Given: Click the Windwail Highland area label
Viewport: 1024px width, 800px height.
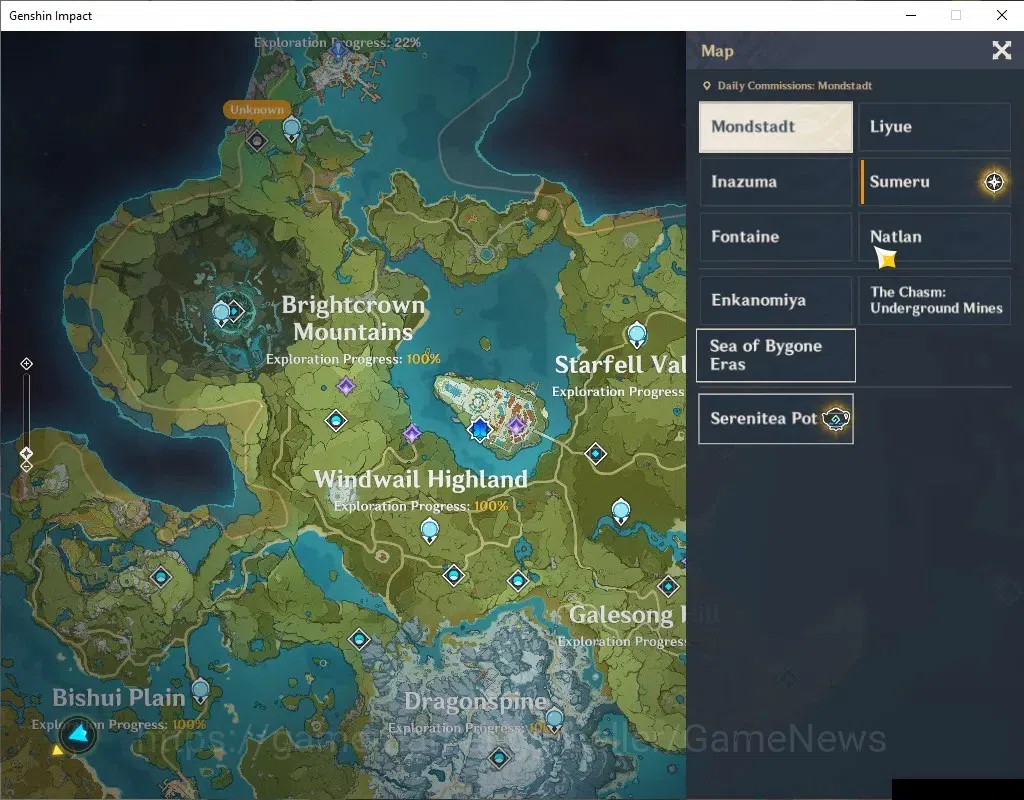Looking at the screenshot, I should tap(421, 479).
